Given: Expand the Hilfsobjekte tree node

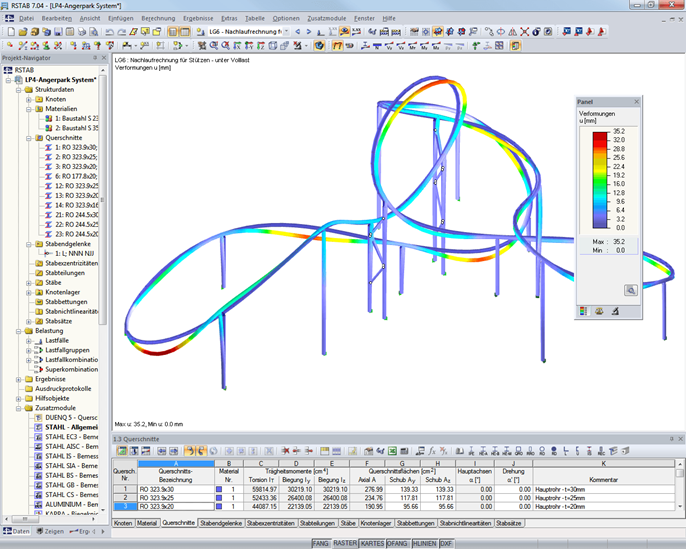Looking at the screenshot, I should tap(19, 399).
